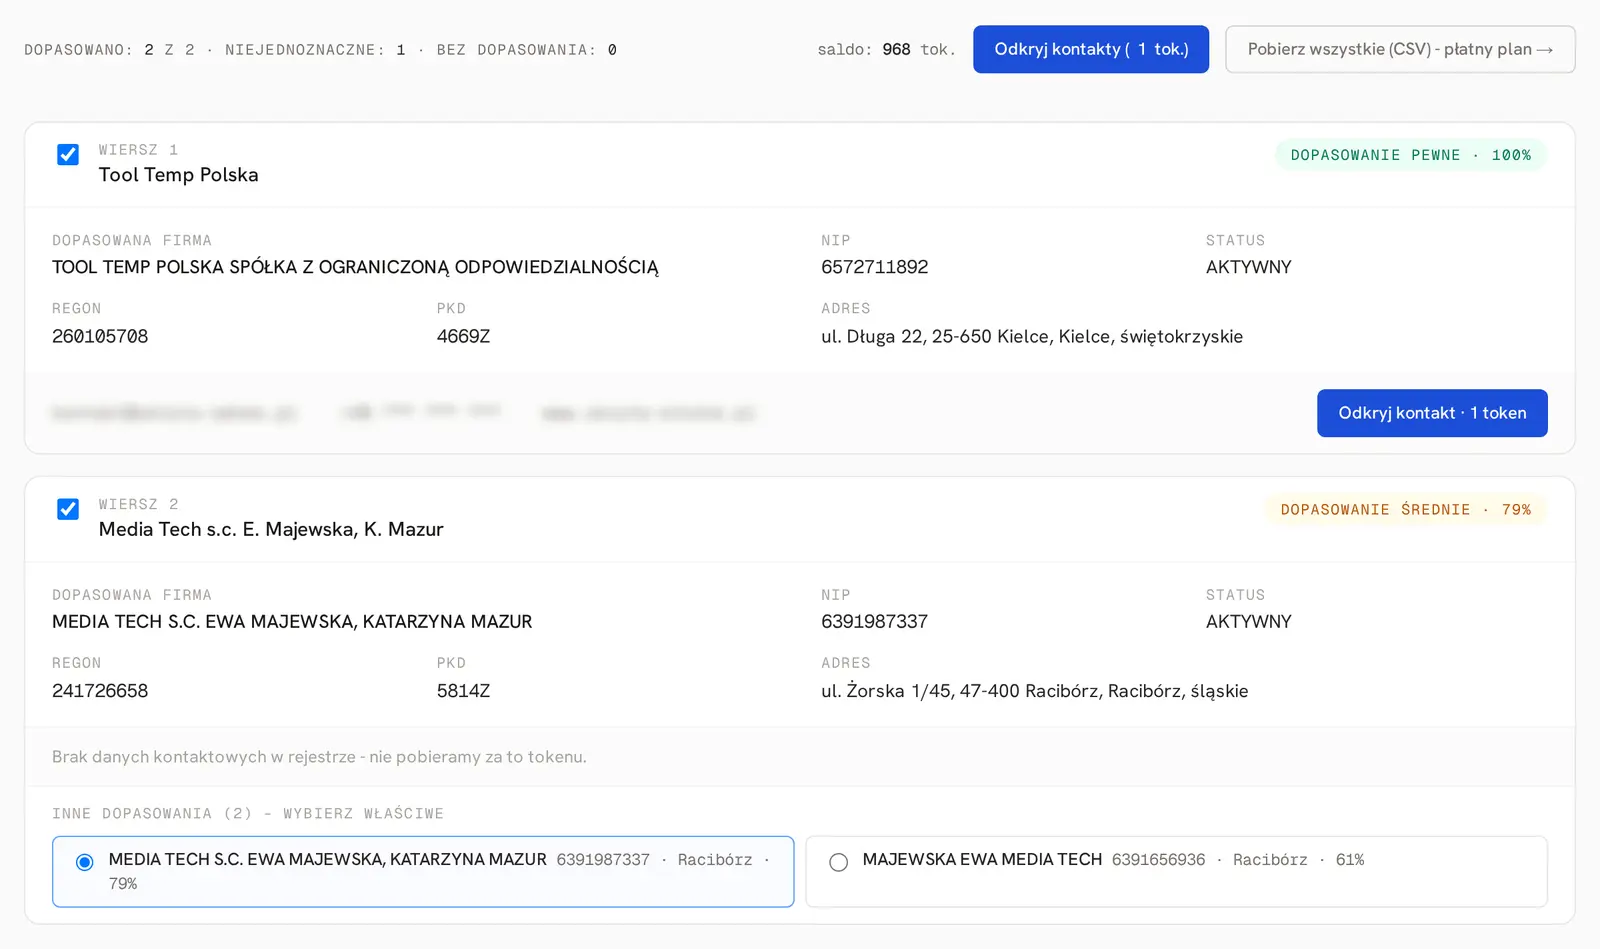The image size is (1600, 949).
Task: Click NIP 6391656936 in the alternative match
Action: (1159, 860)
